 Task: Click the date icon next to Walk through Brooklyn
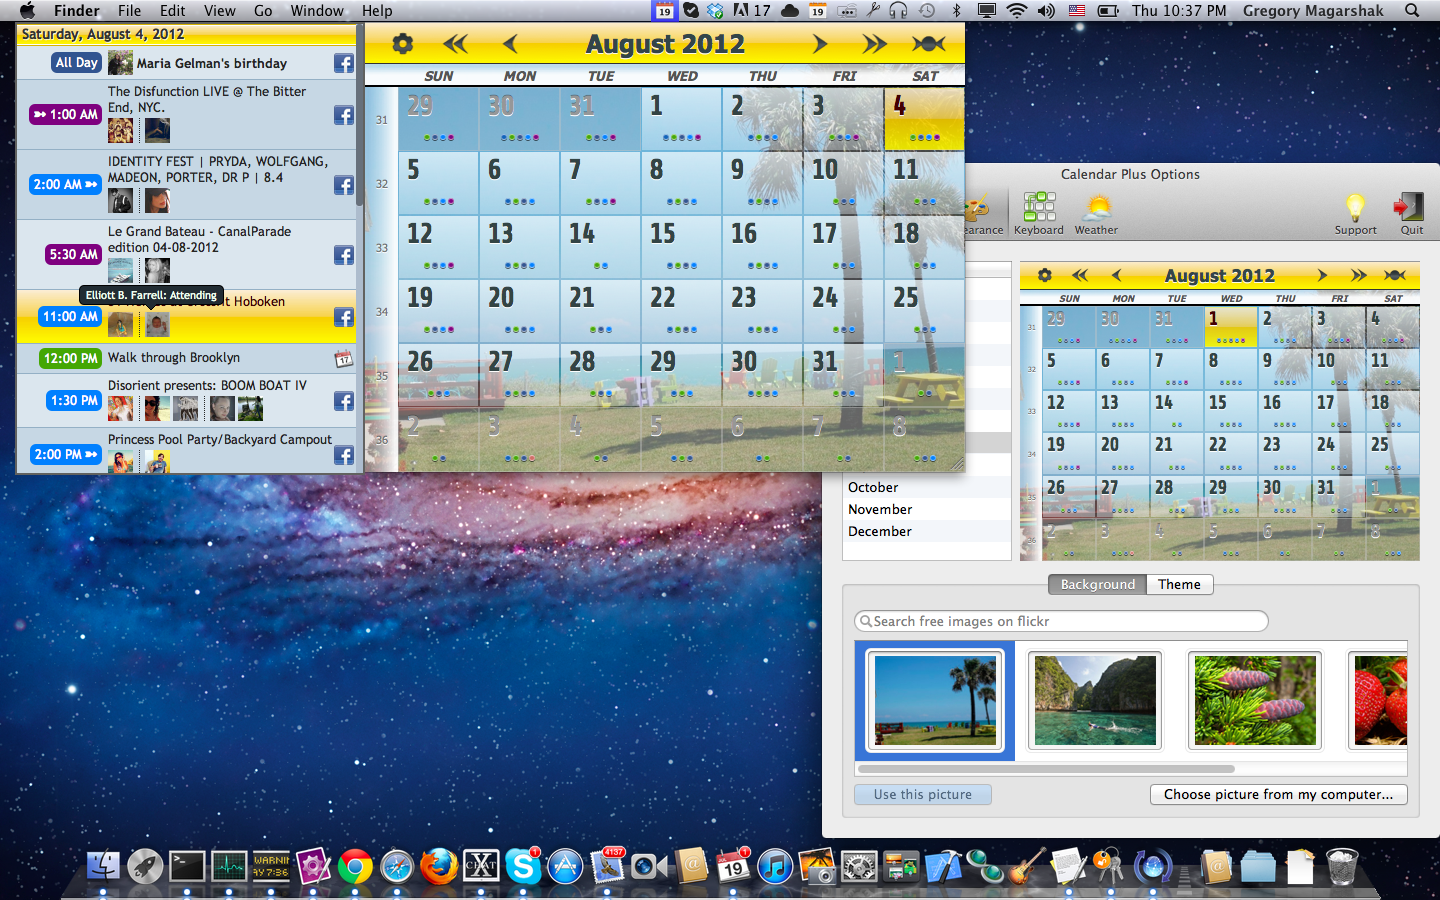(343, 357)
